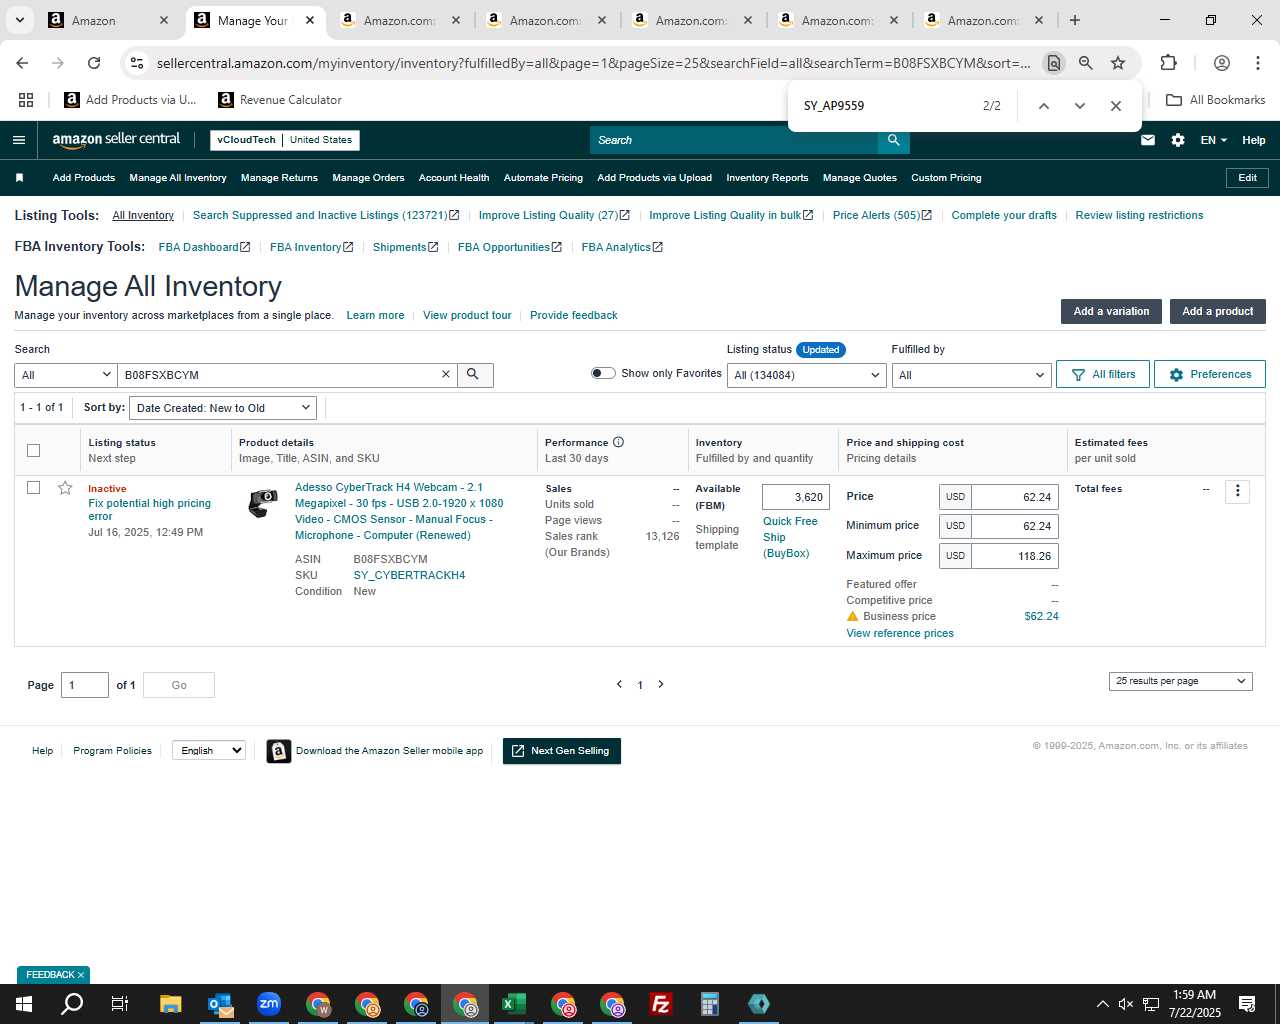Open Account Health in navigation bar

454,178
